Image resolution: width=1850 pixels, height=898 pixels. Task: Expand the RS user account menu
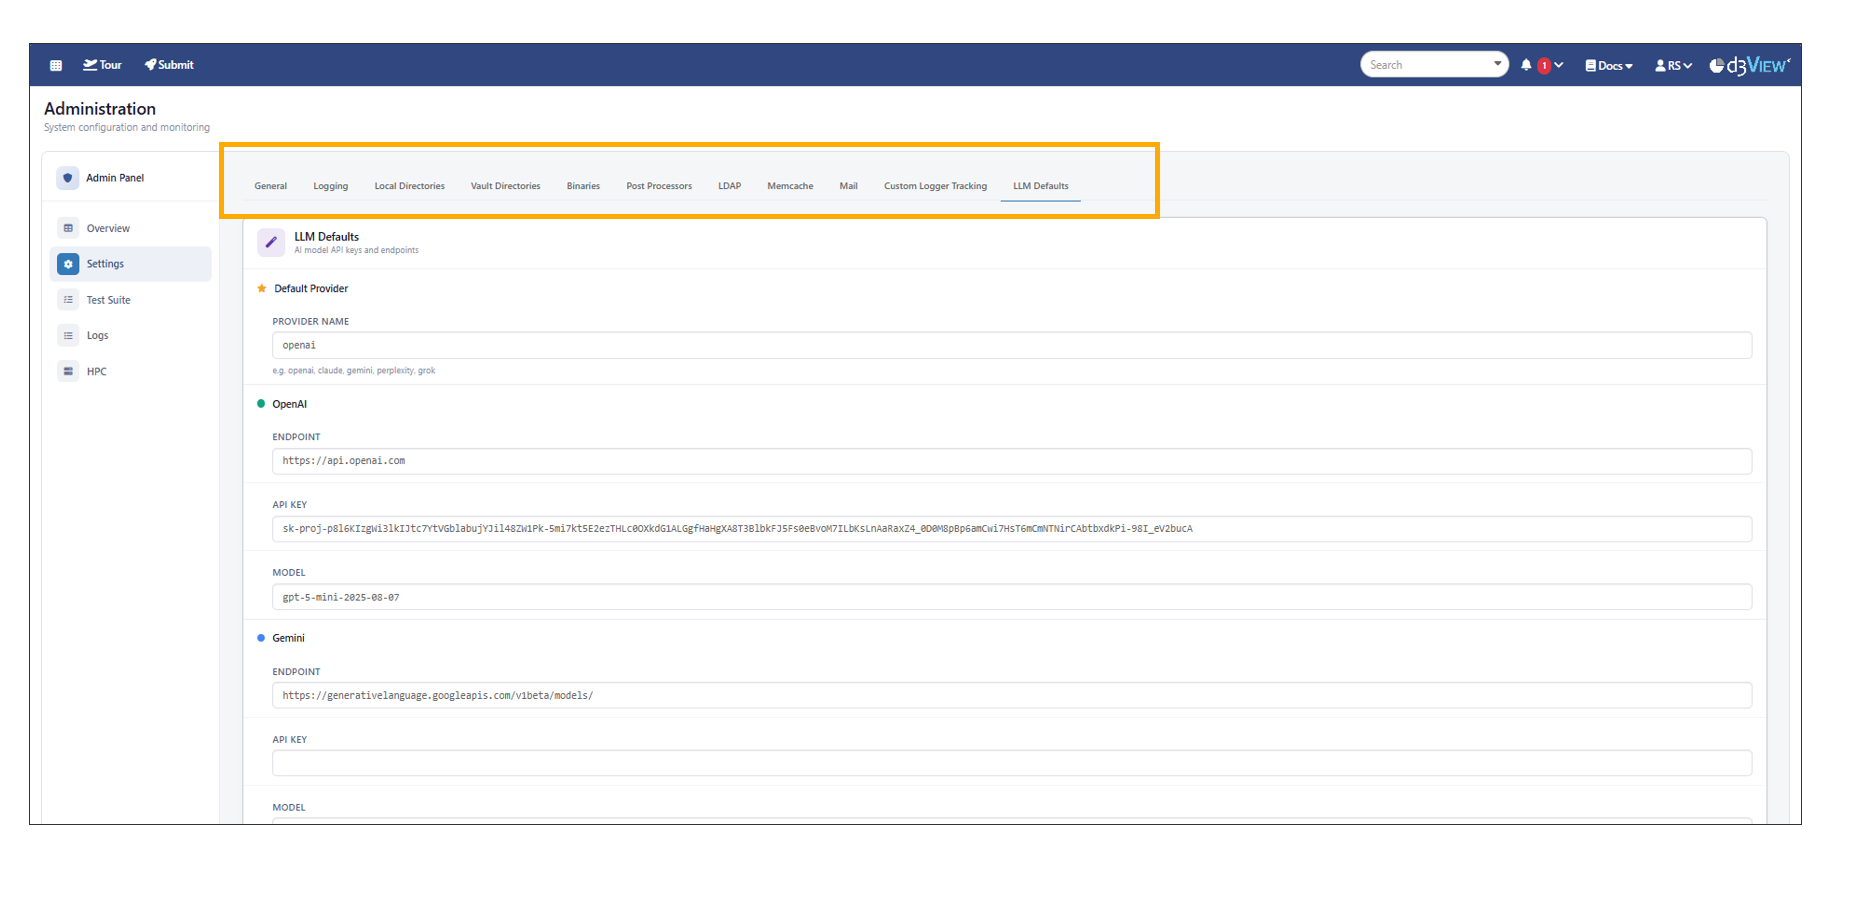[1673, 66]
